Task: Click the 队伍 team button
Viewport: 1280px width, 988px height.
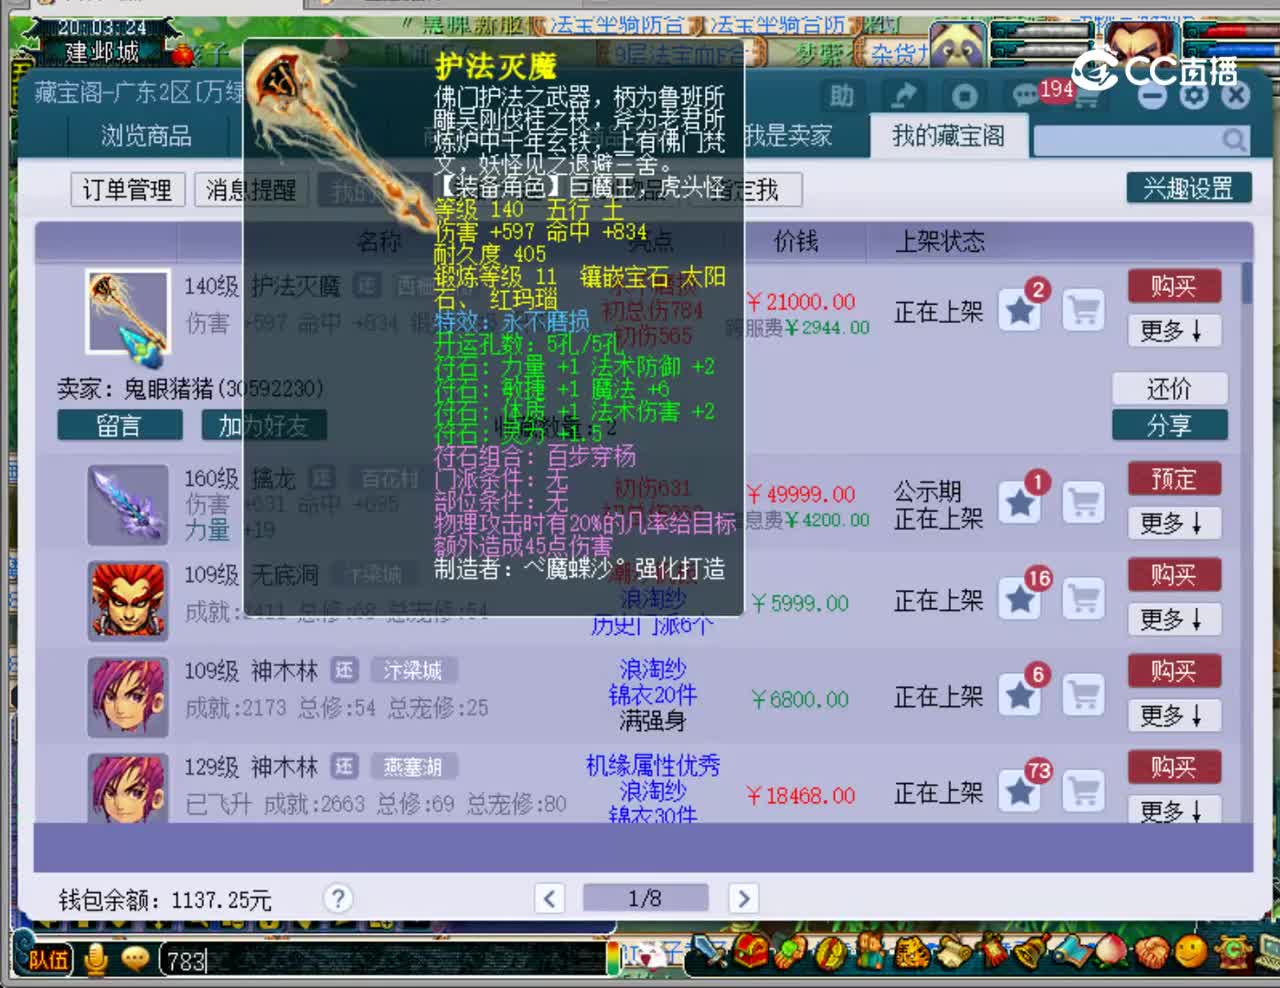Action: (46, 960)
